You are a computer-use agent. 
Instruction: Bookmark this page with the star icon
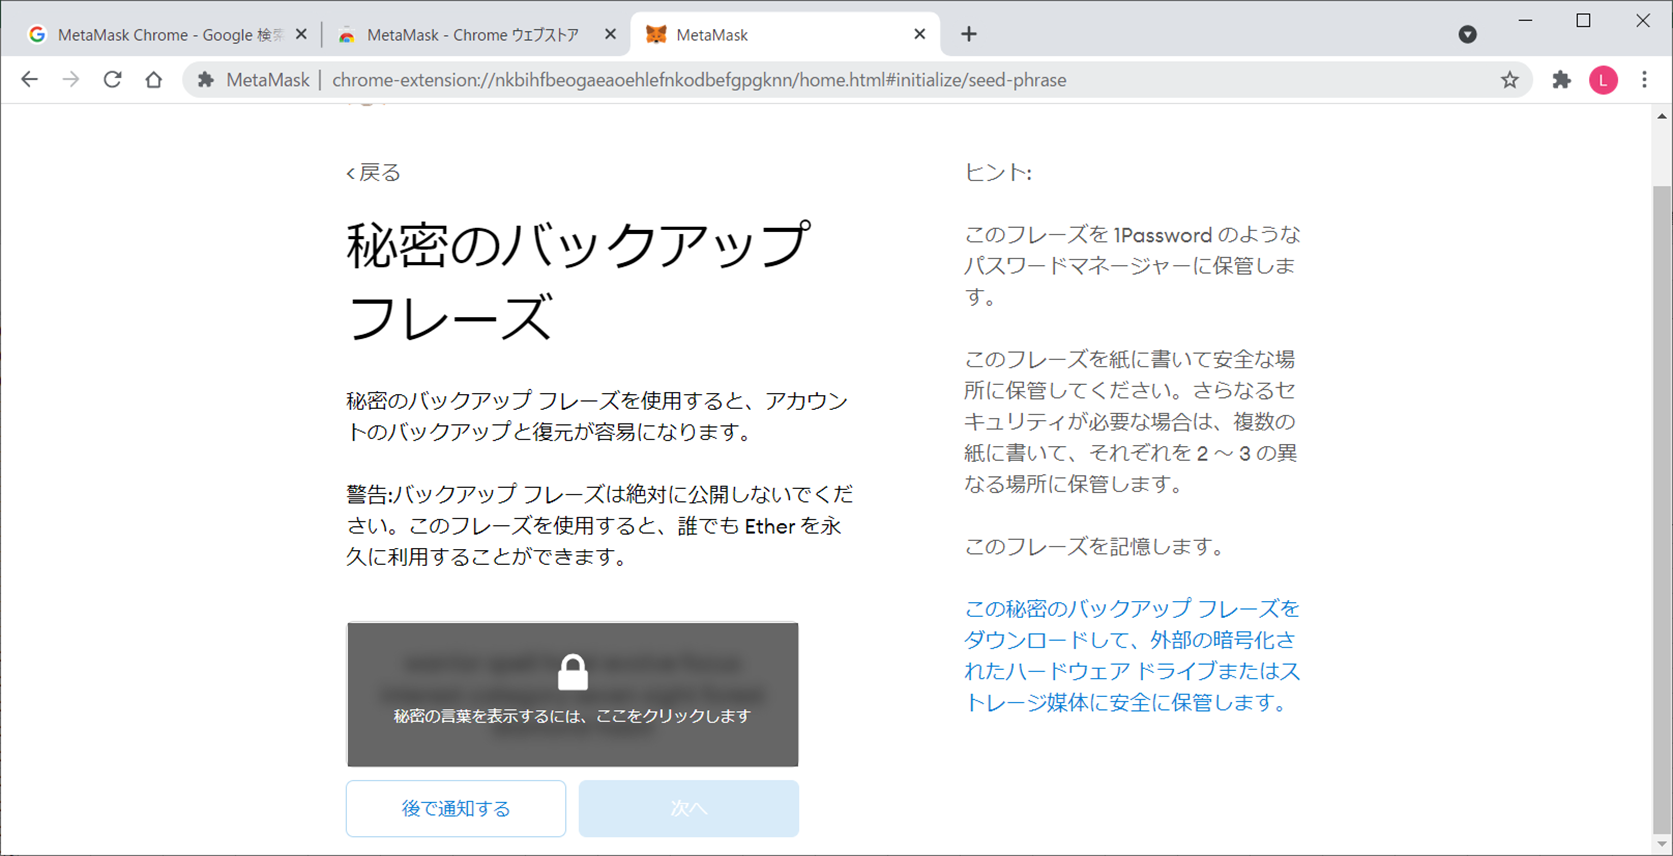(x=1510, y=80)
